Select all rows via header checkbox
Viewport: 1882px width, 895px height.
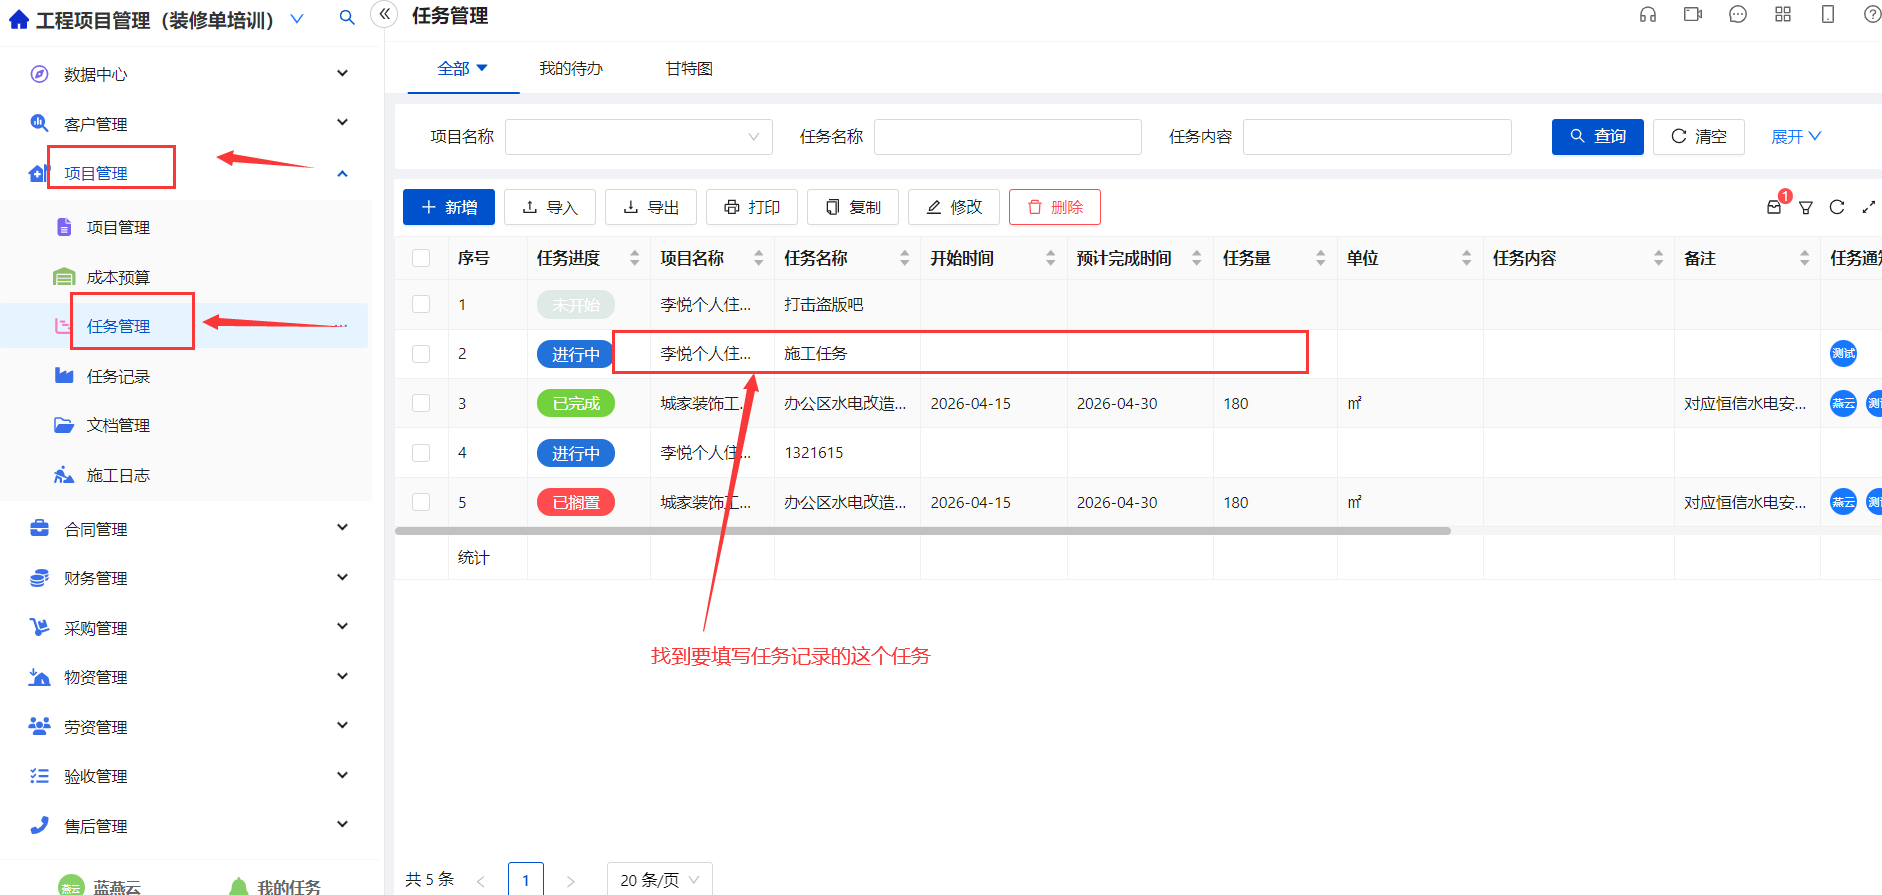(x=421, y=258)
